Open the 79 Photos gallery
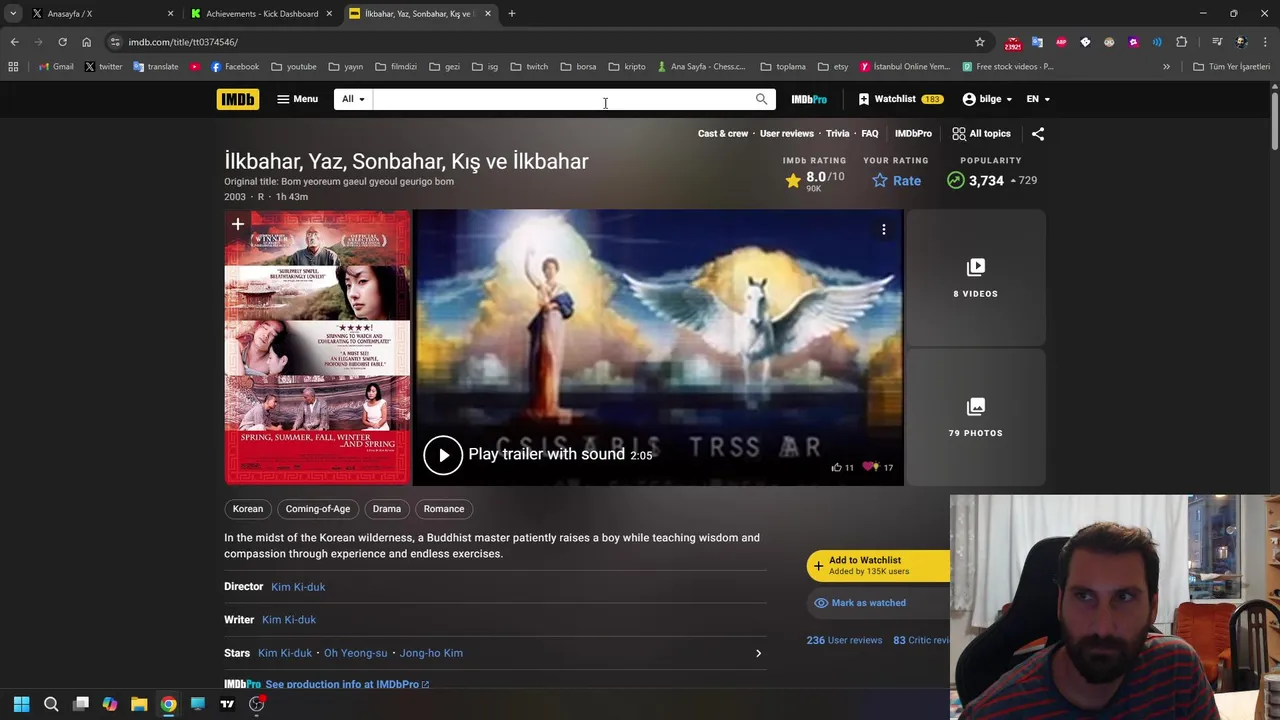This screenshot has width=1280, height=720. coord(975,417)
